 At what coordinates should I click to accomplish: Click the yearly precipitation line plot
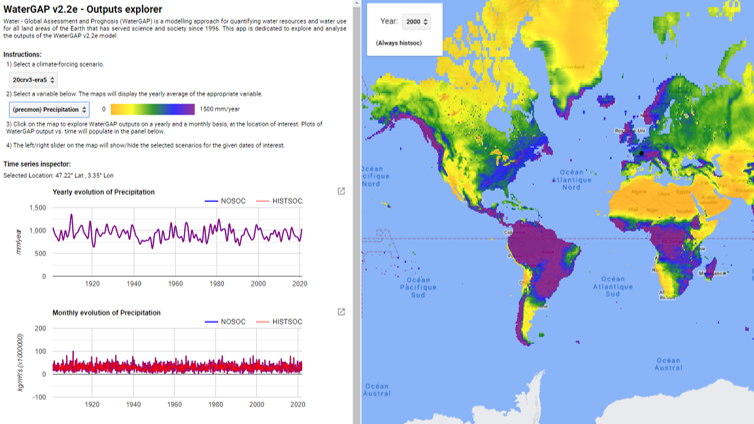tap(177, 232)
